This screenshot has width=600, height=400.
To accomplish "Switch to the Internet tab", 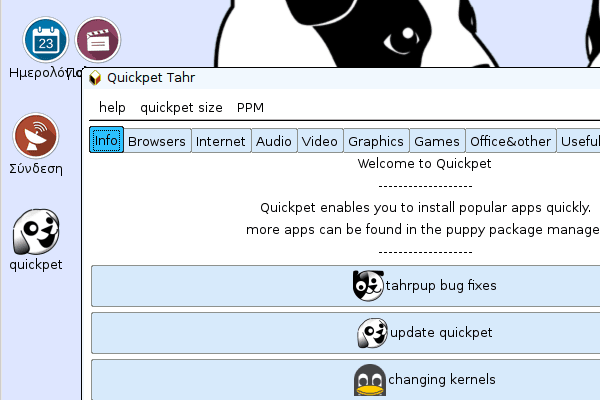I will pyautogui.click(x=221, y=141).
